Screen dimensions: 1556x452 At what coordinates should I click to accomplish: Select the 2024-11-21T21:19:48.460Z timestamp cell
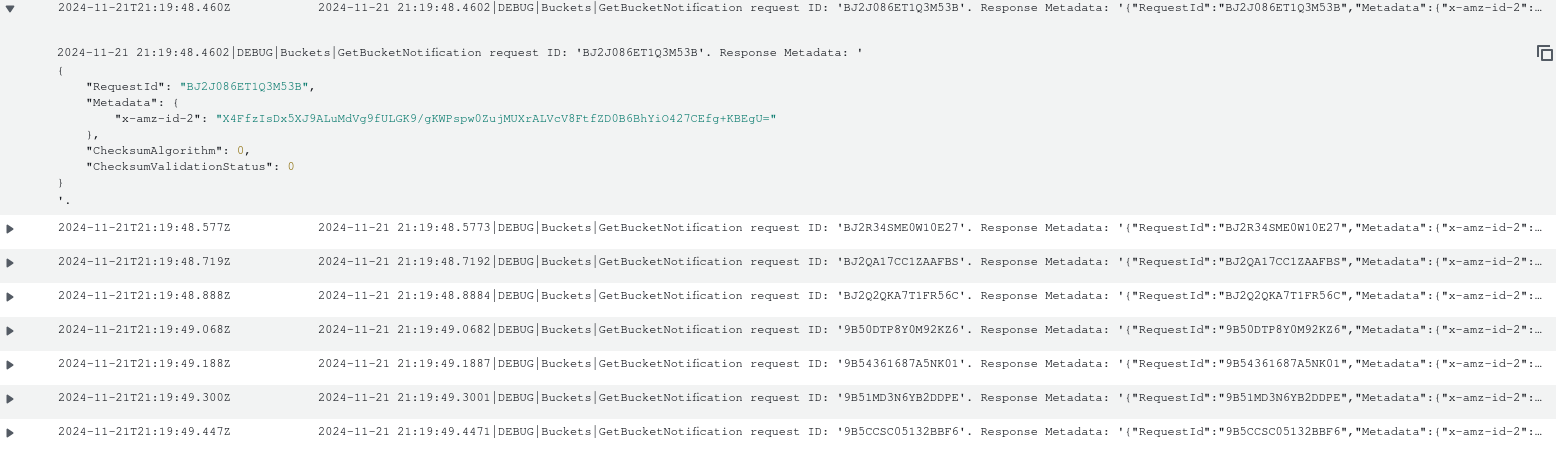[144, 7]
